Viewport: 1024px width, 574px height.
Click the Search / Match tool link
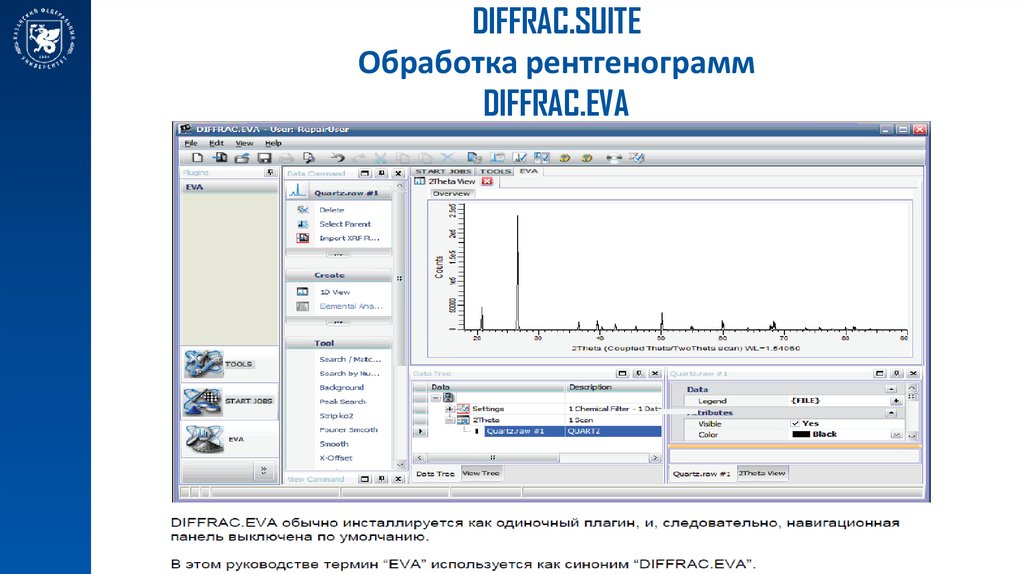[350, 359]
